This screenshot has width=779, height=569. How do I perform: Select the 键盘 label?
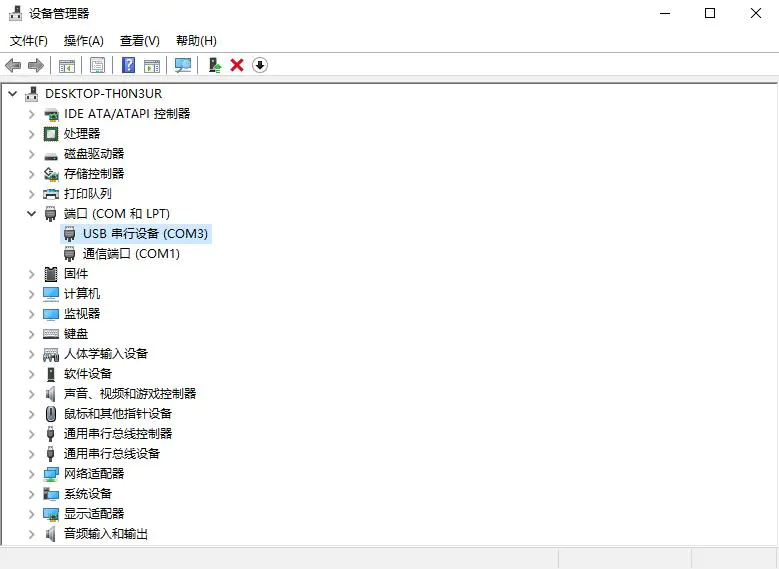76,334
